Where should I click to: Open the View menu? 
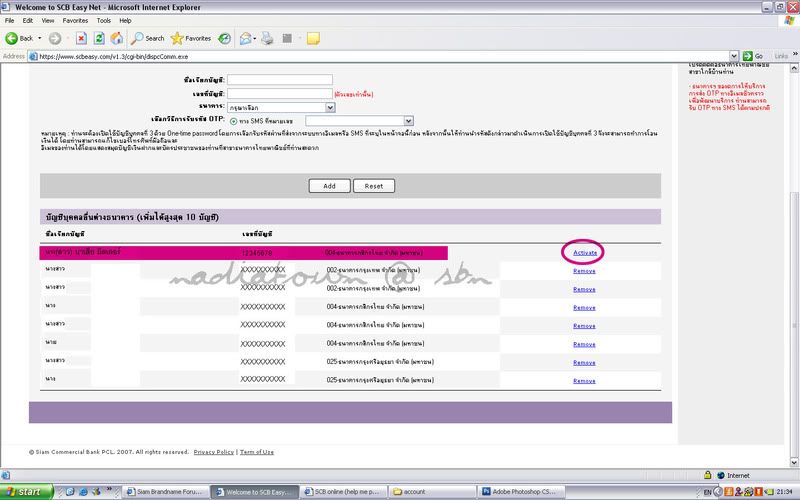(x=48, y=20)
